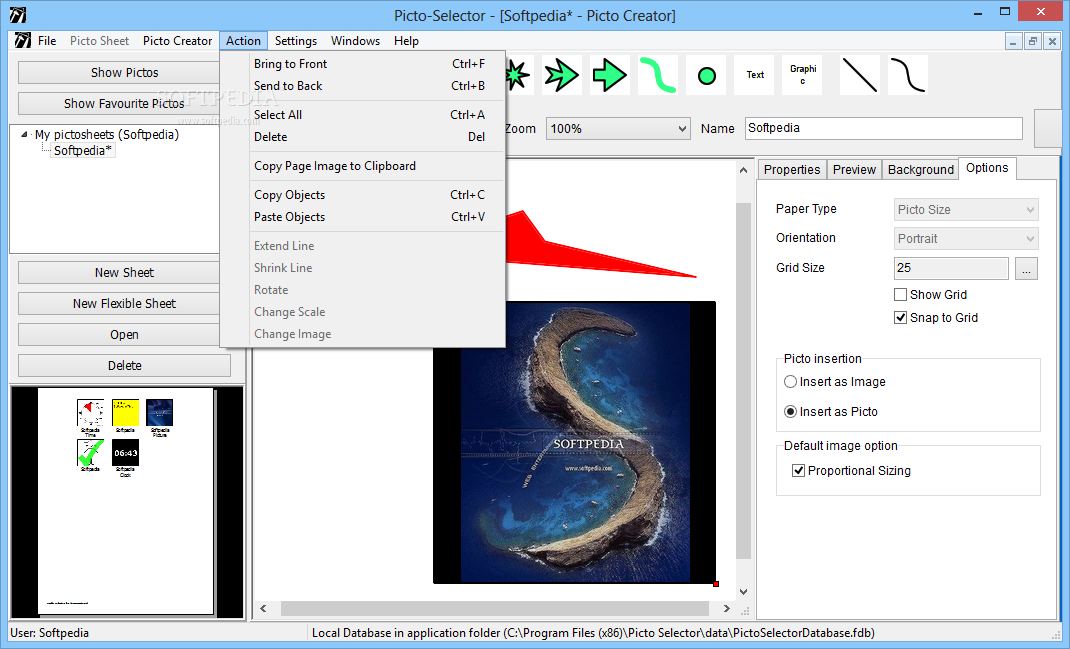Click the horizontal scrollbar thumb
The image size is (1070, 649).
tap(495, 608)
